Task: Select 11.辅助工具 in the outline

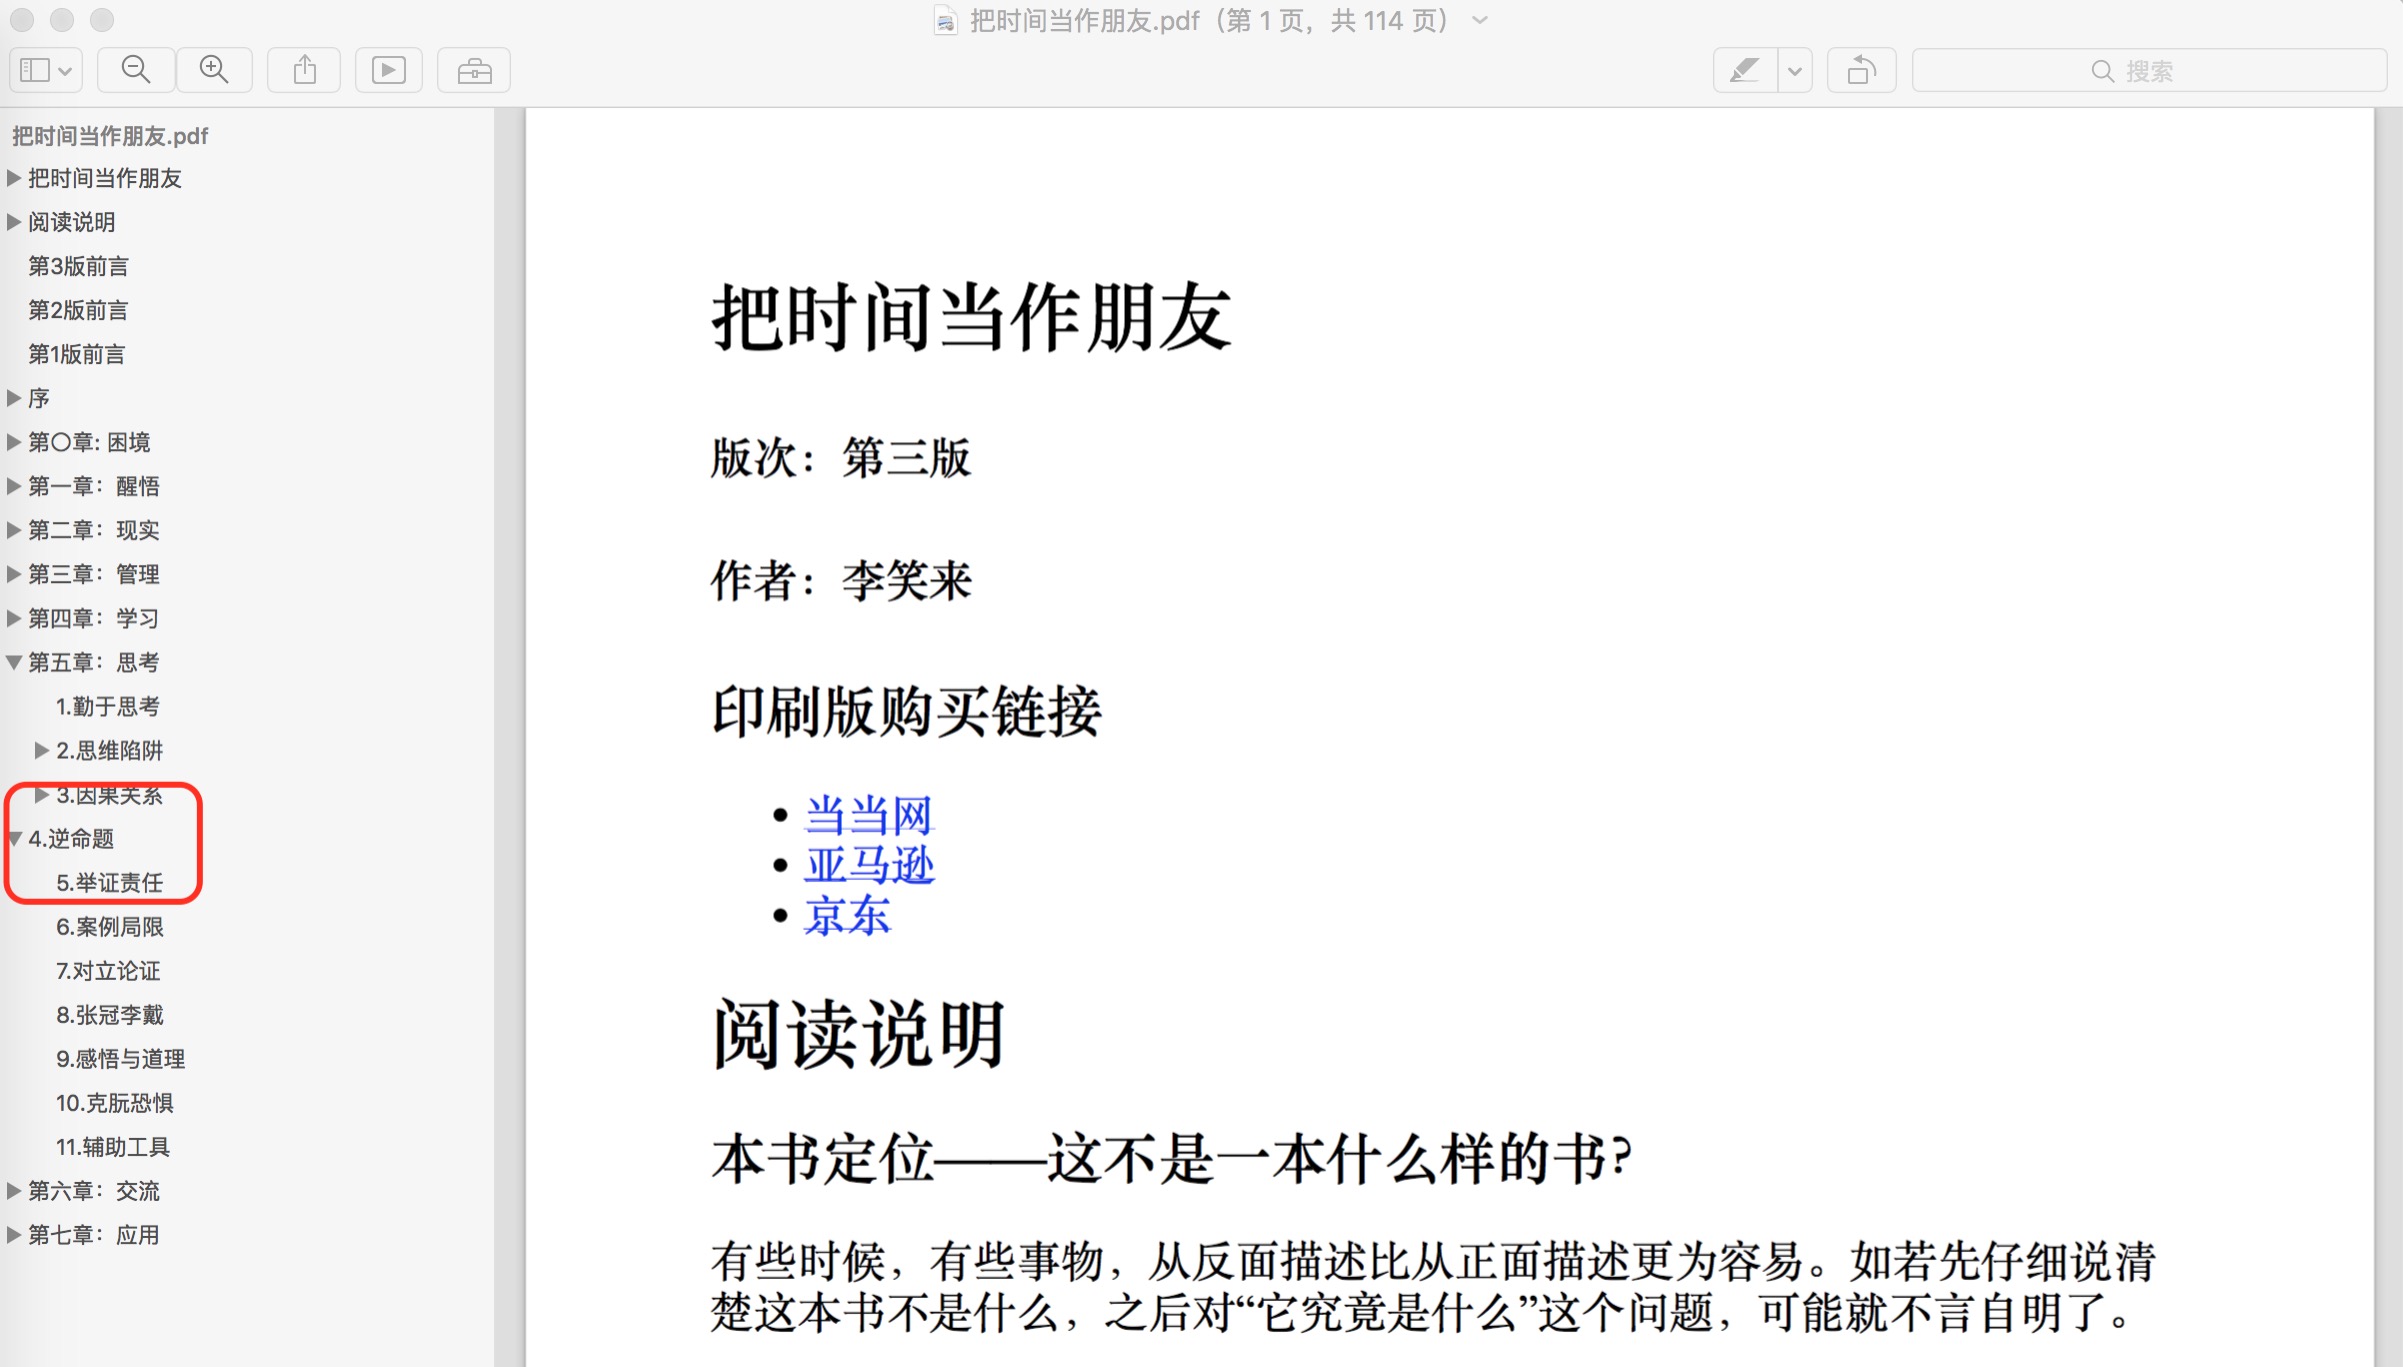Action: click(x=113, y=1146)
